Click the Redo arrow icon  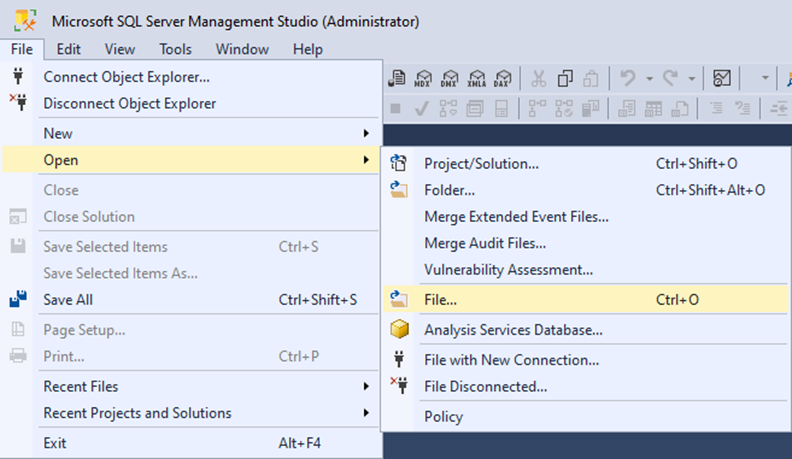pyautogui.click(x=670, y=78)
